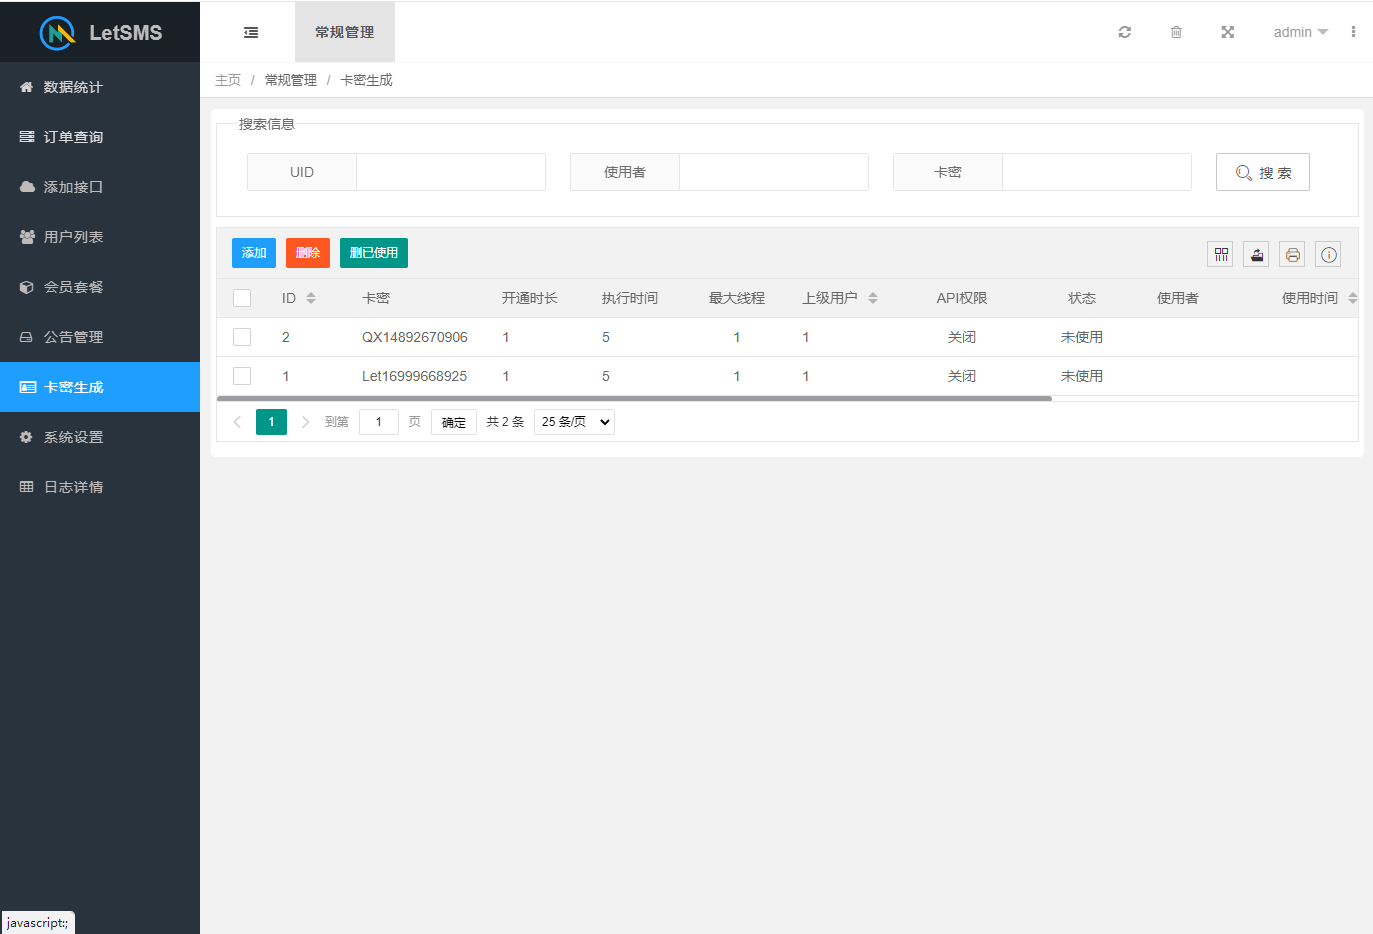Switch to the 常规管理 tab
Viewport: 1373px width, 934px height.
(x=344, y=31)
